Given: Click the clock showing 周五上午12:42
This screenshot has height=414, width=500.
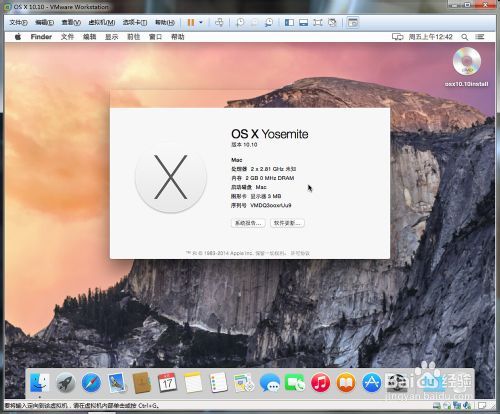Looking at the screenshot, I should point(431,37).
